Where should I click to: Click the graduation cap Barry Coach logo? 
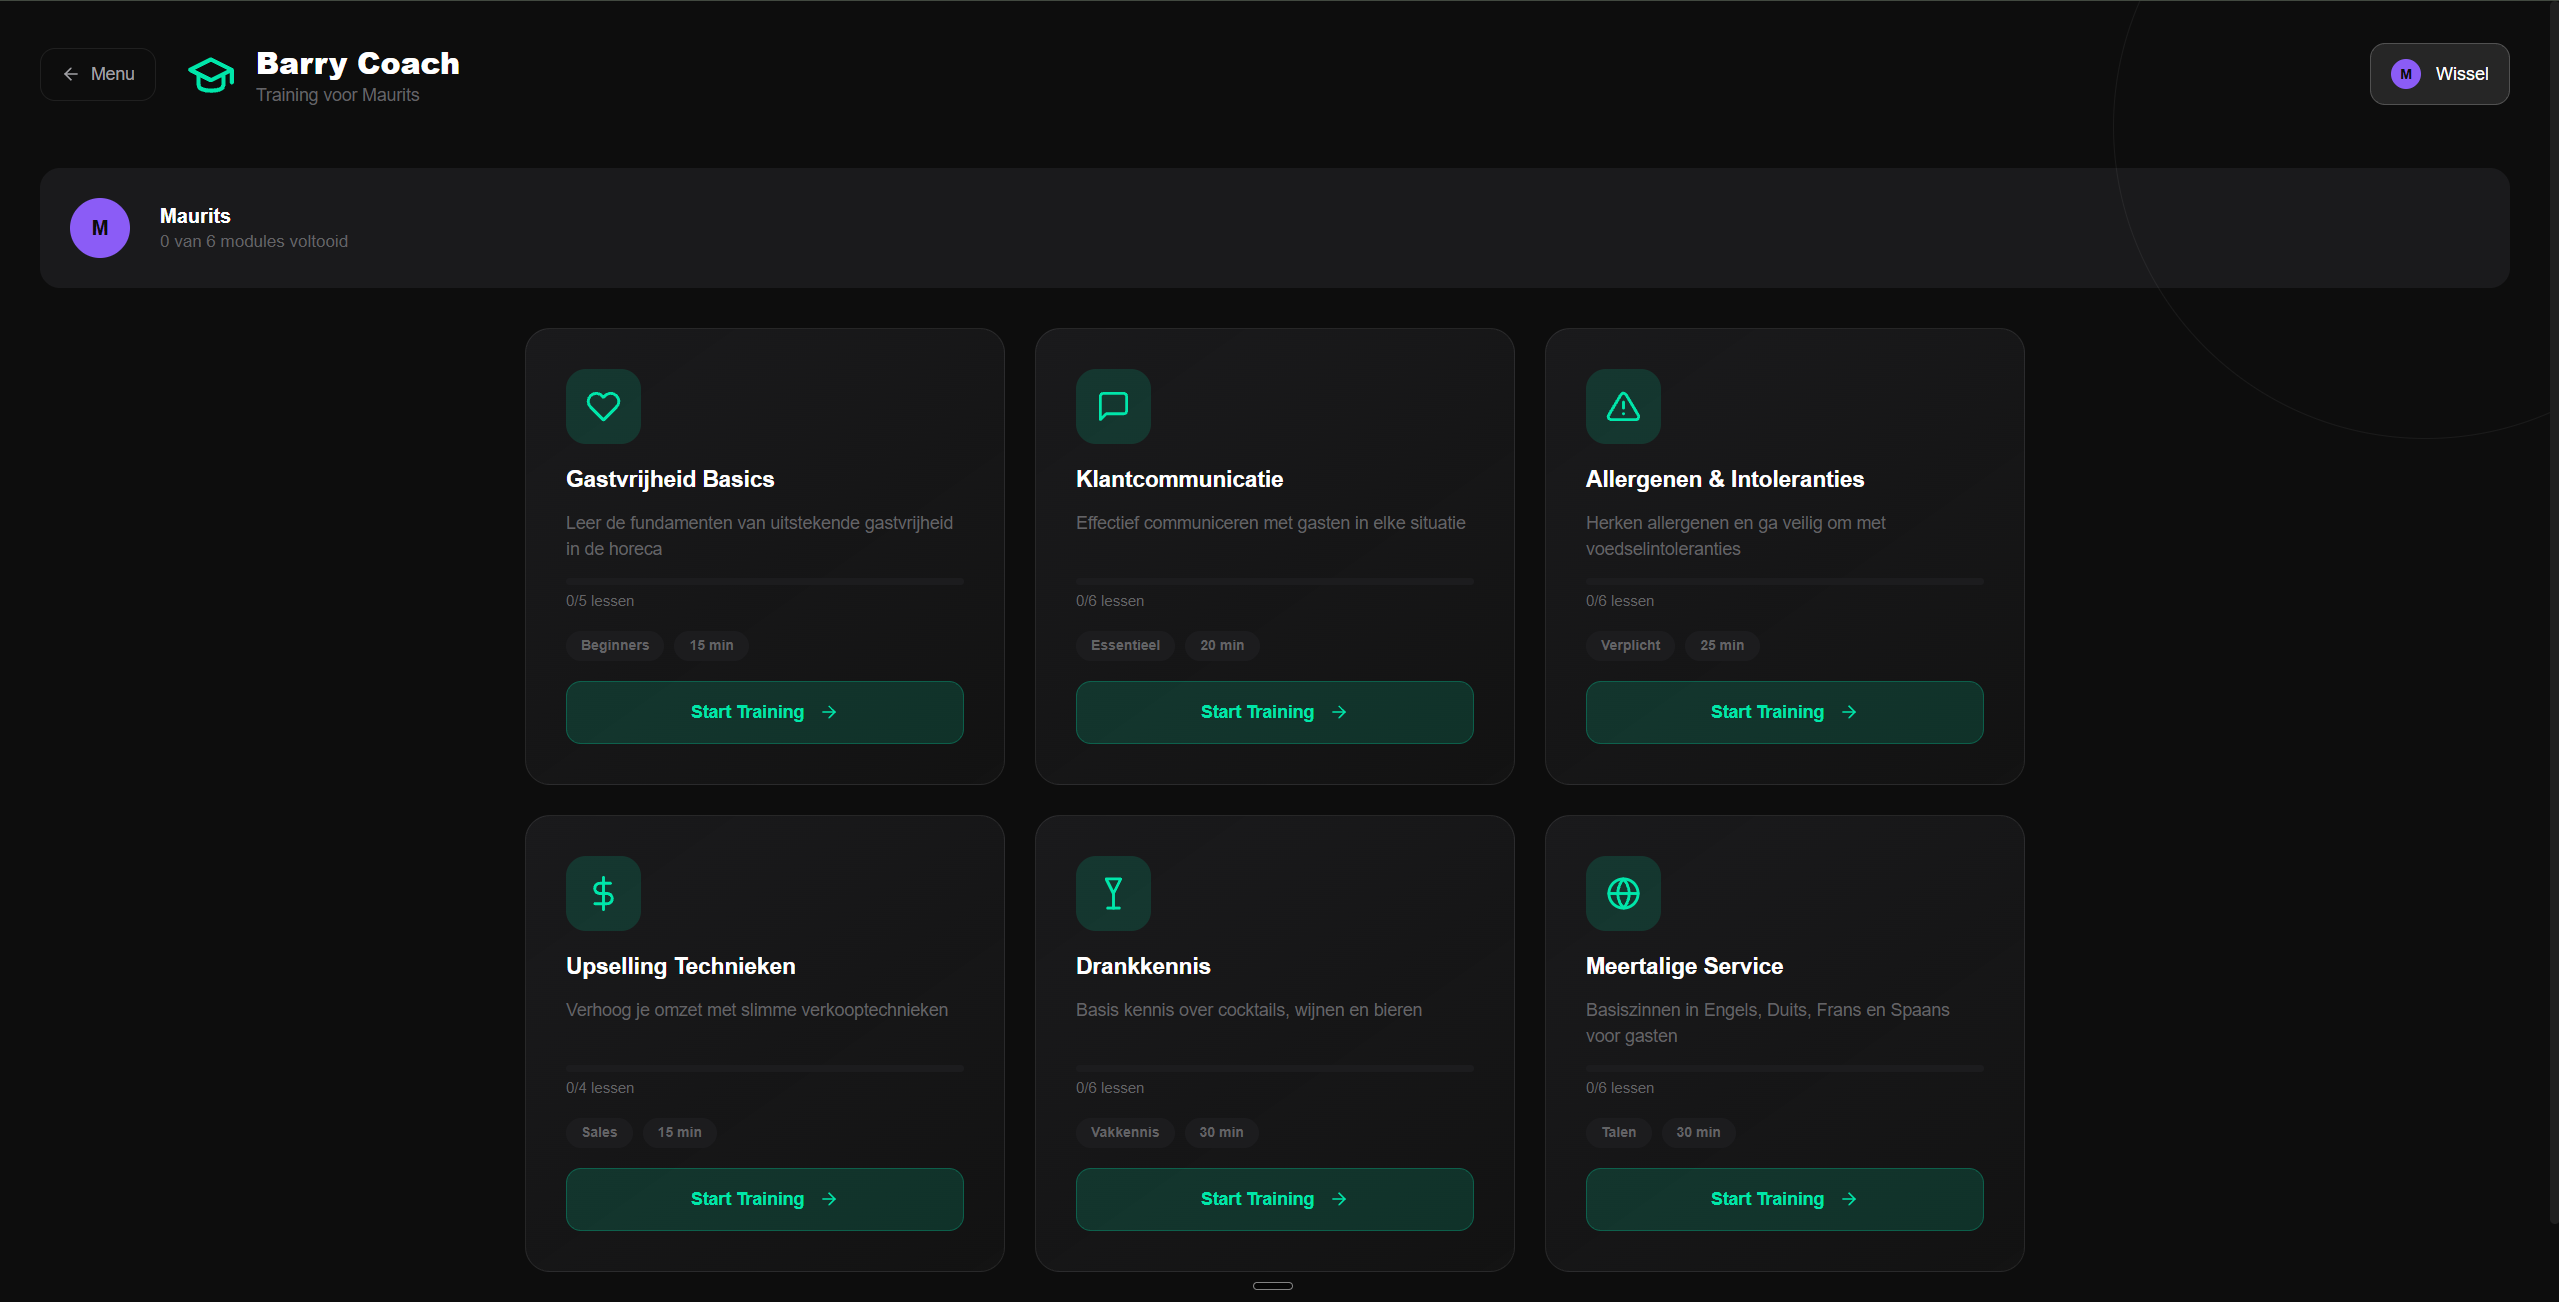[x=211, y=75]
